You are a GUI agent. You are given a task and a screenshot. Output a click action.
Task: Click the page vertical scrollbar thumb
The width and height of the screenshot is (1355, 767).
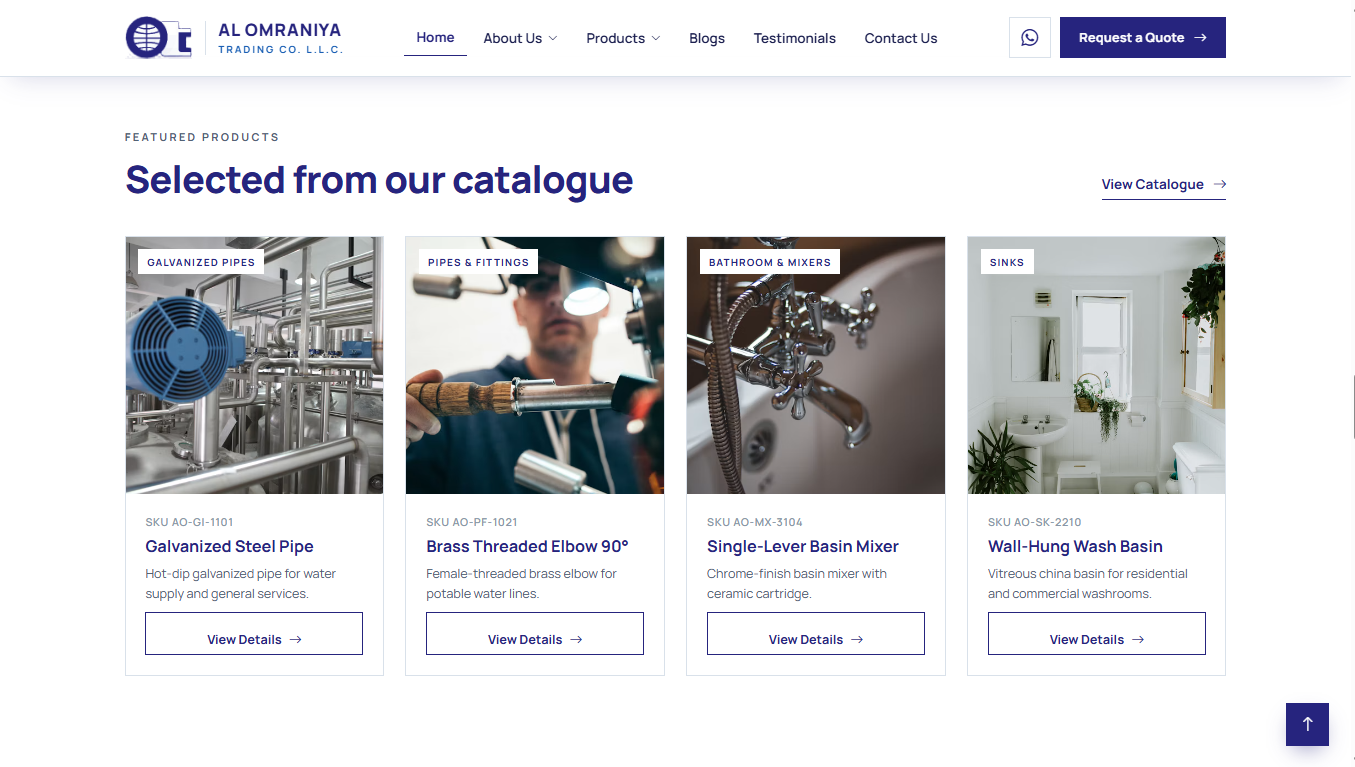click(x=1353, y=407)
